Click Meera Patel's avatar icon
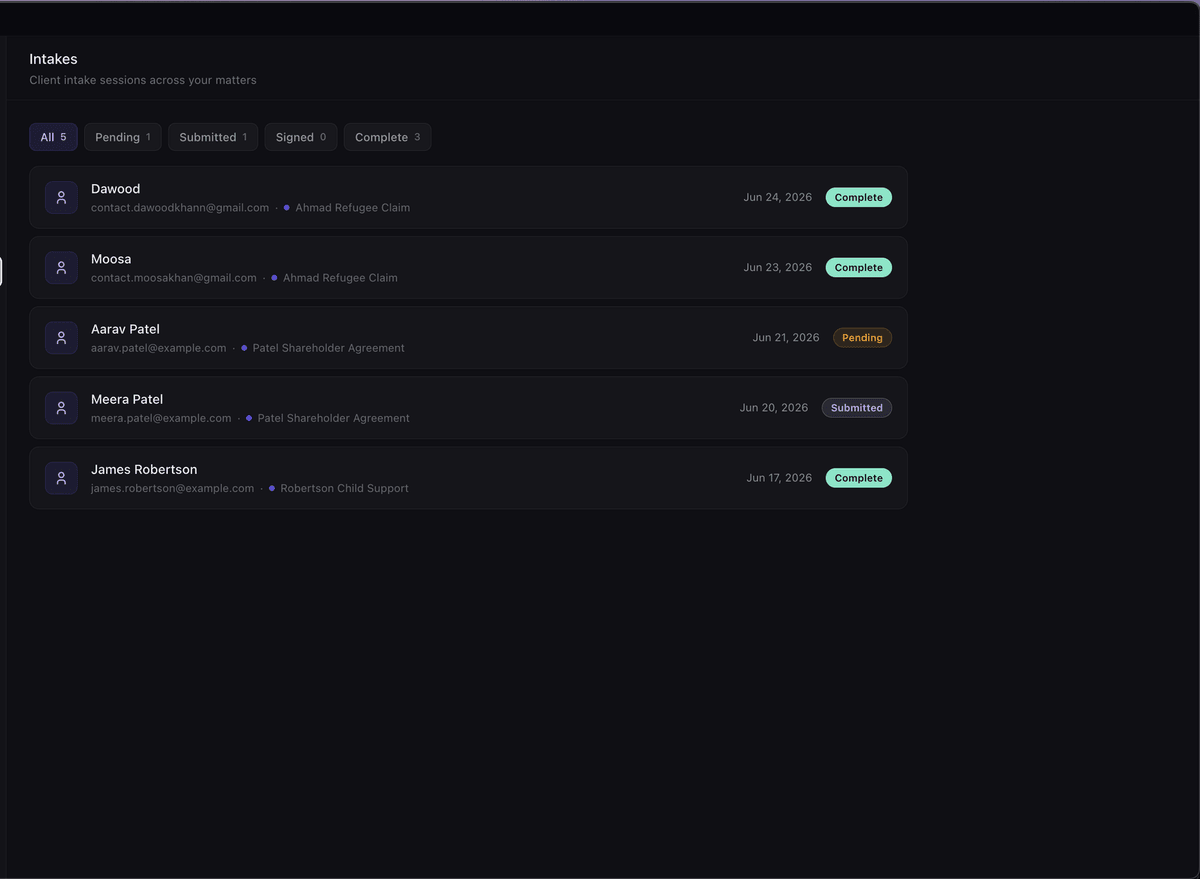Screen dimensions: 1200x879 coord(61,408)
